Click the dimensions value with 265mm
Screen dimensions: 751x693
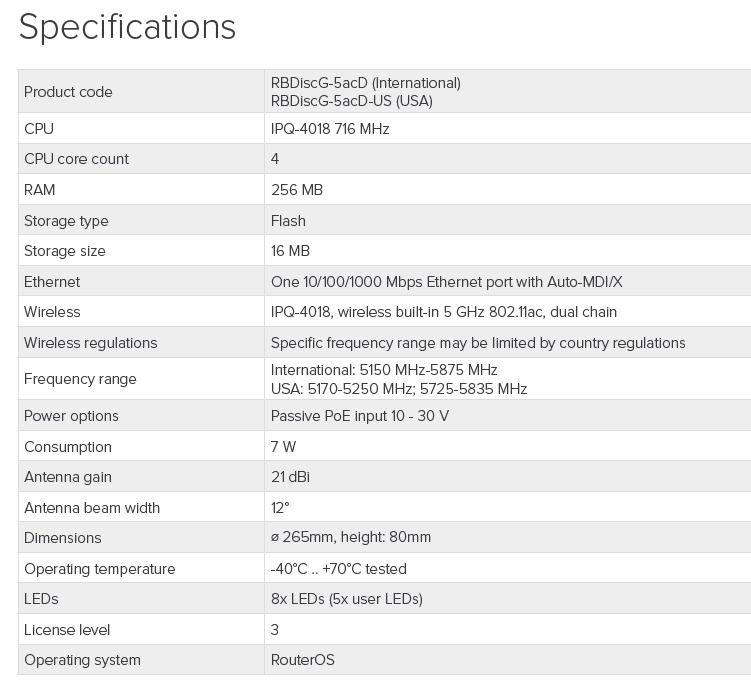pos(351,538)
